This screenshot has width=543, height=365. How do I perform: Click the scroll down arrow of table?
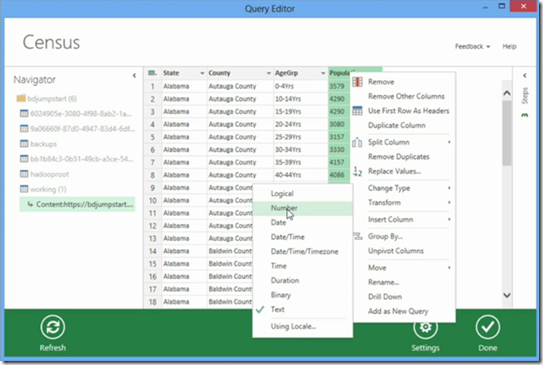pyautogui.click(x=507, y=295)
